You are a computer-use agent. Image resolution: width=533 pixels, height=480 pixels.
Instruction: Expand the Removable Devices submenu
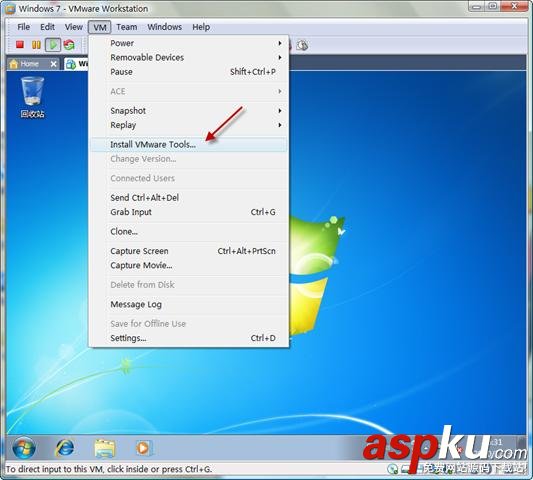188,57
